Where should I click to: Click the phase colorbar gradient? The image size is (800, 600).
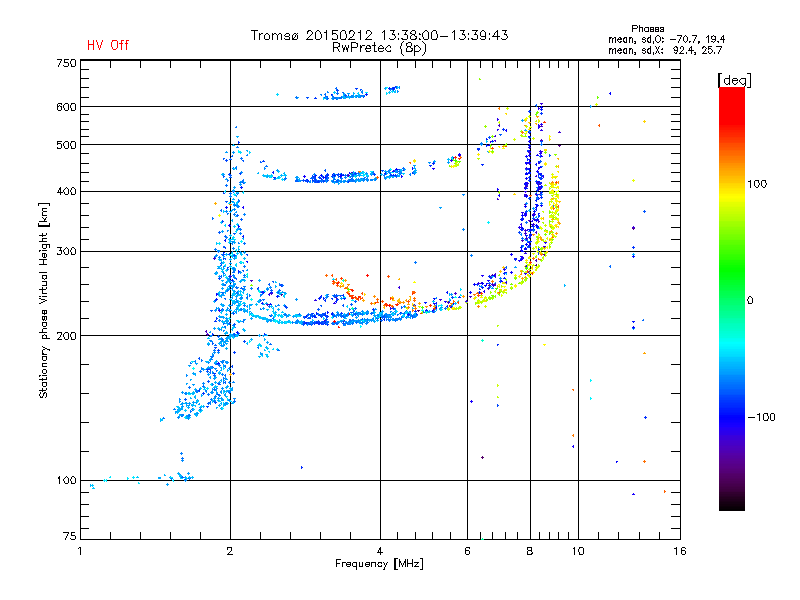point(732,298)
